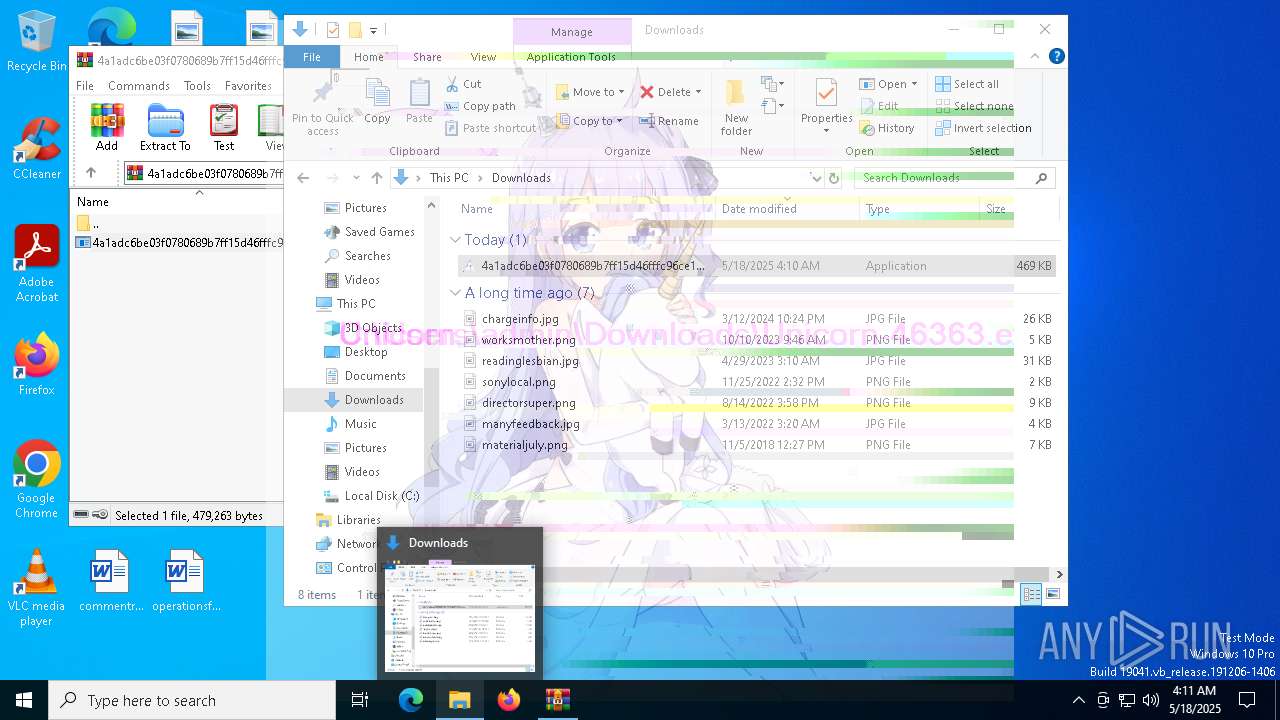1280x720 pixels.
Task: Click the Downloads taskbar preview thumbnail
Action: (460, 616)
